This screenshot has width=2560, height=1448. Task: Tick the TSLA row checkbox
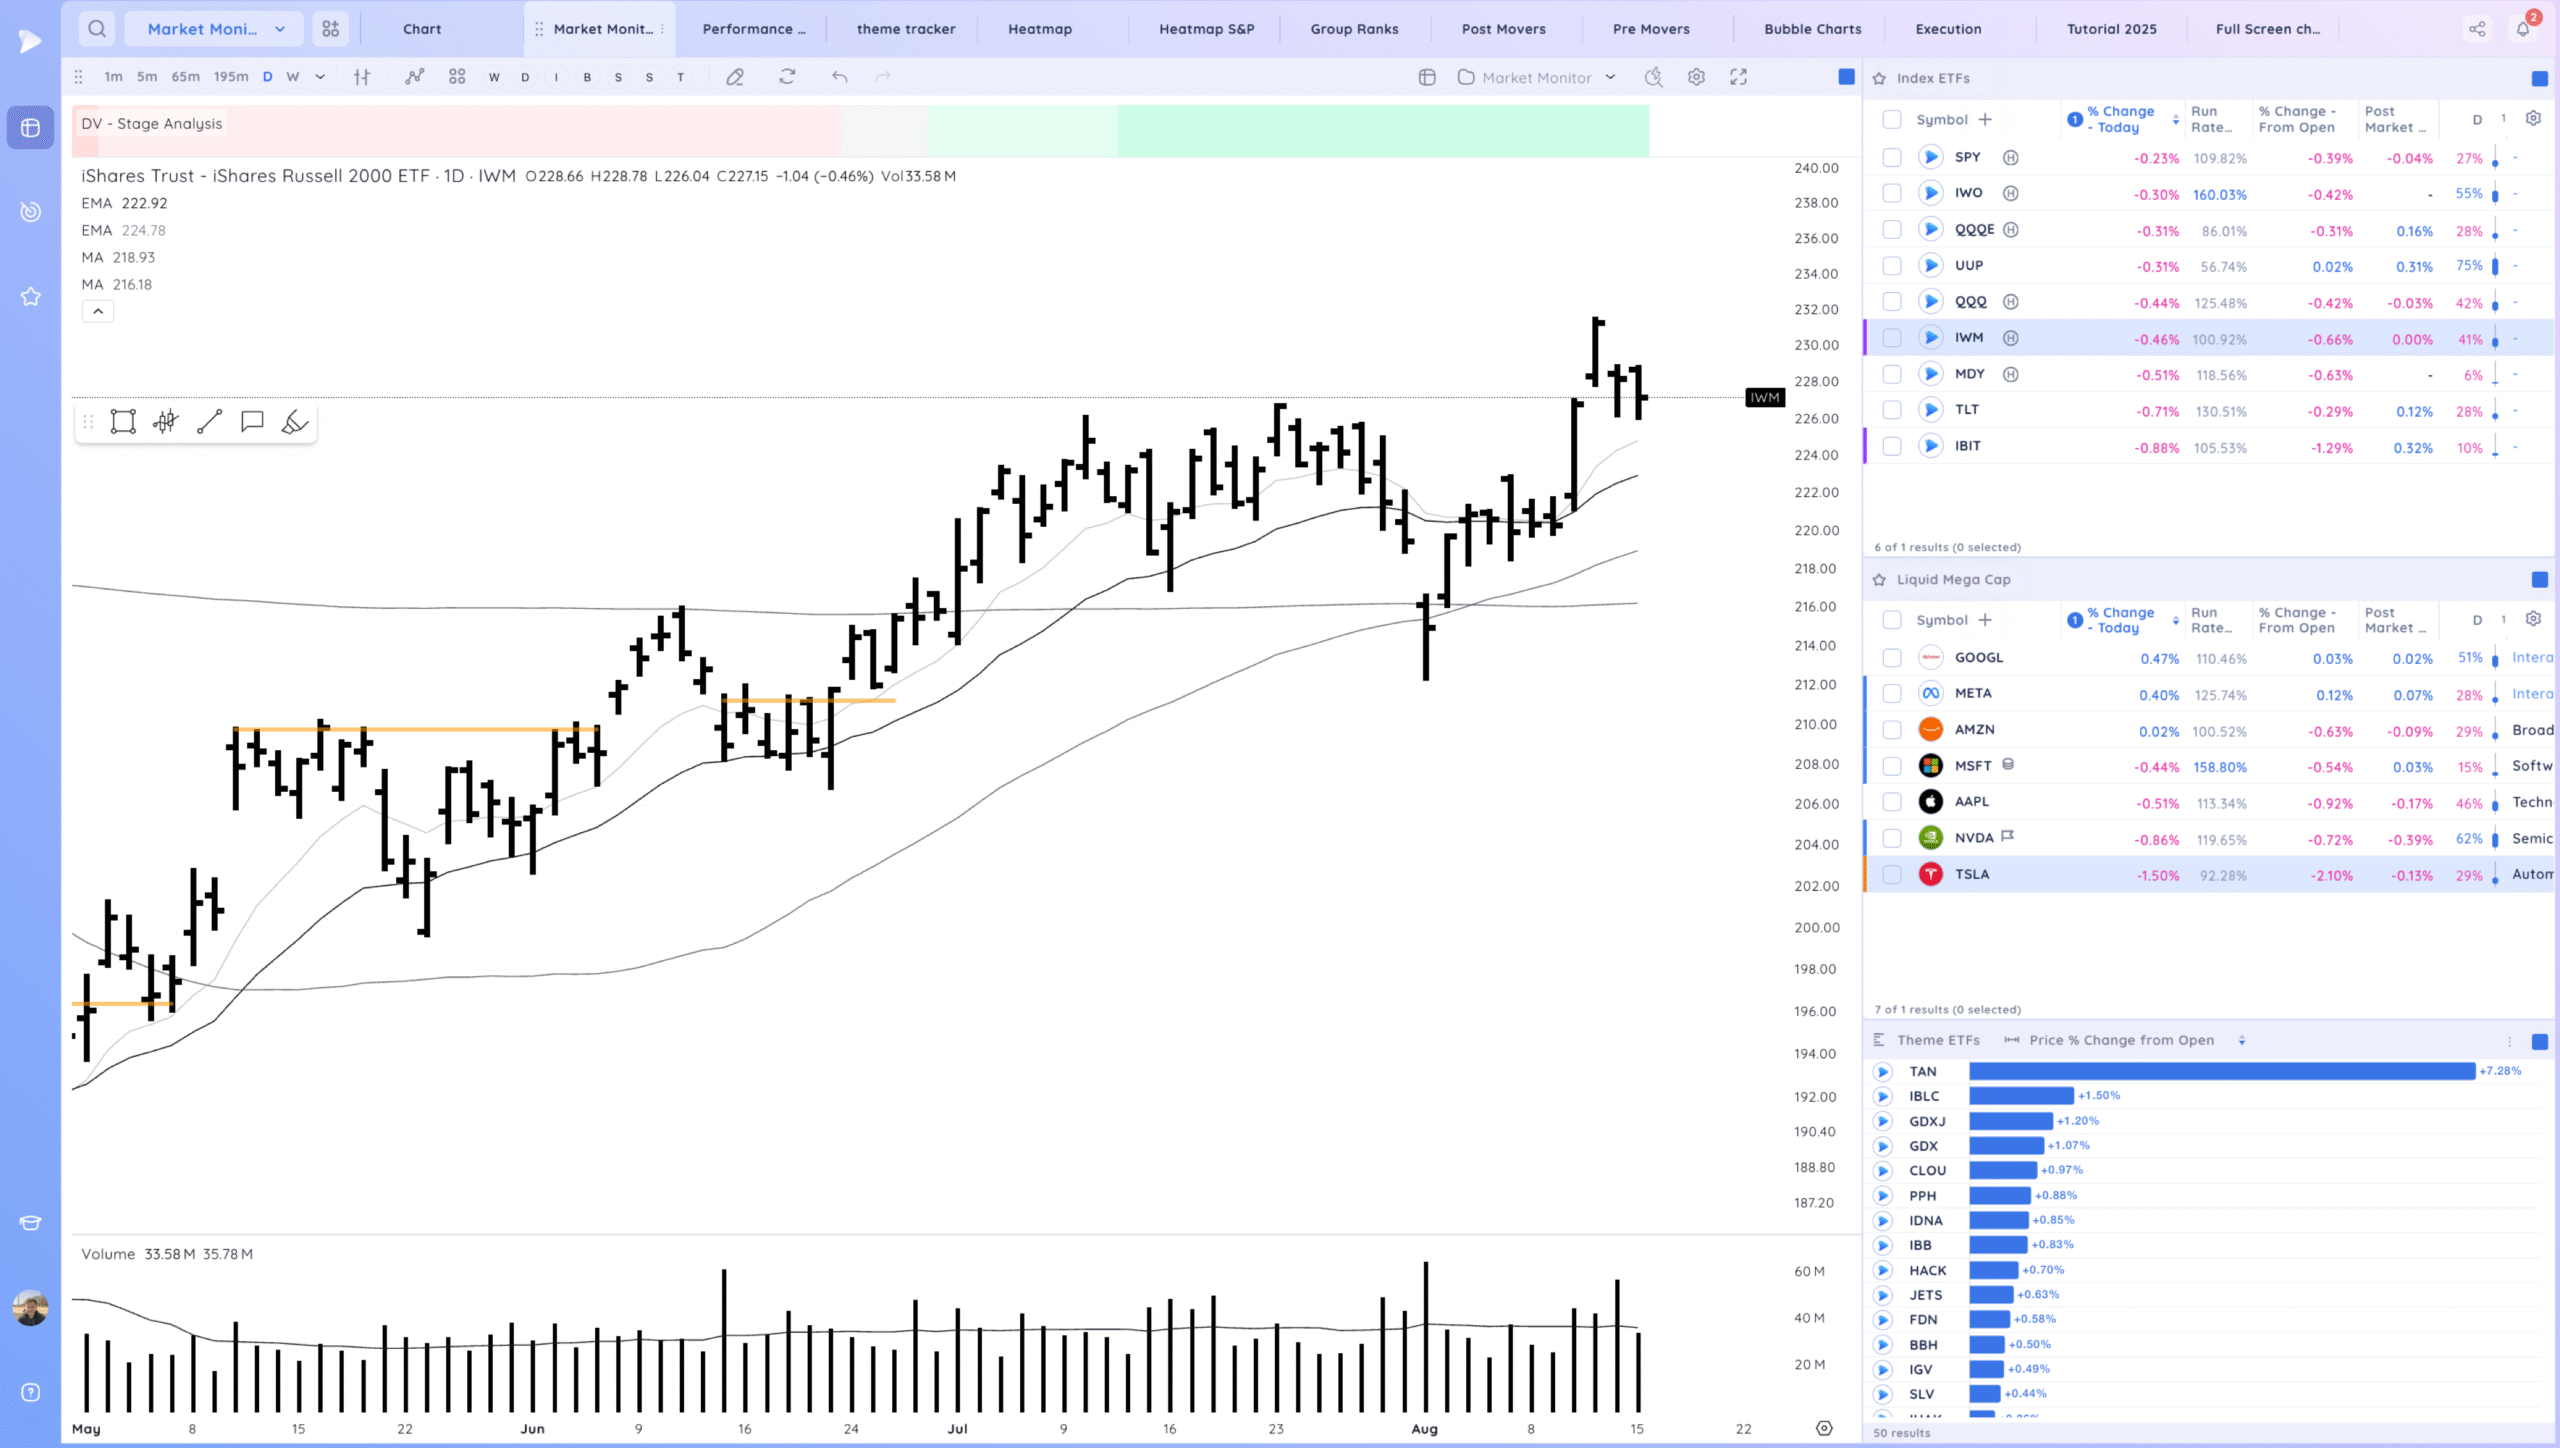[1891, 875]
